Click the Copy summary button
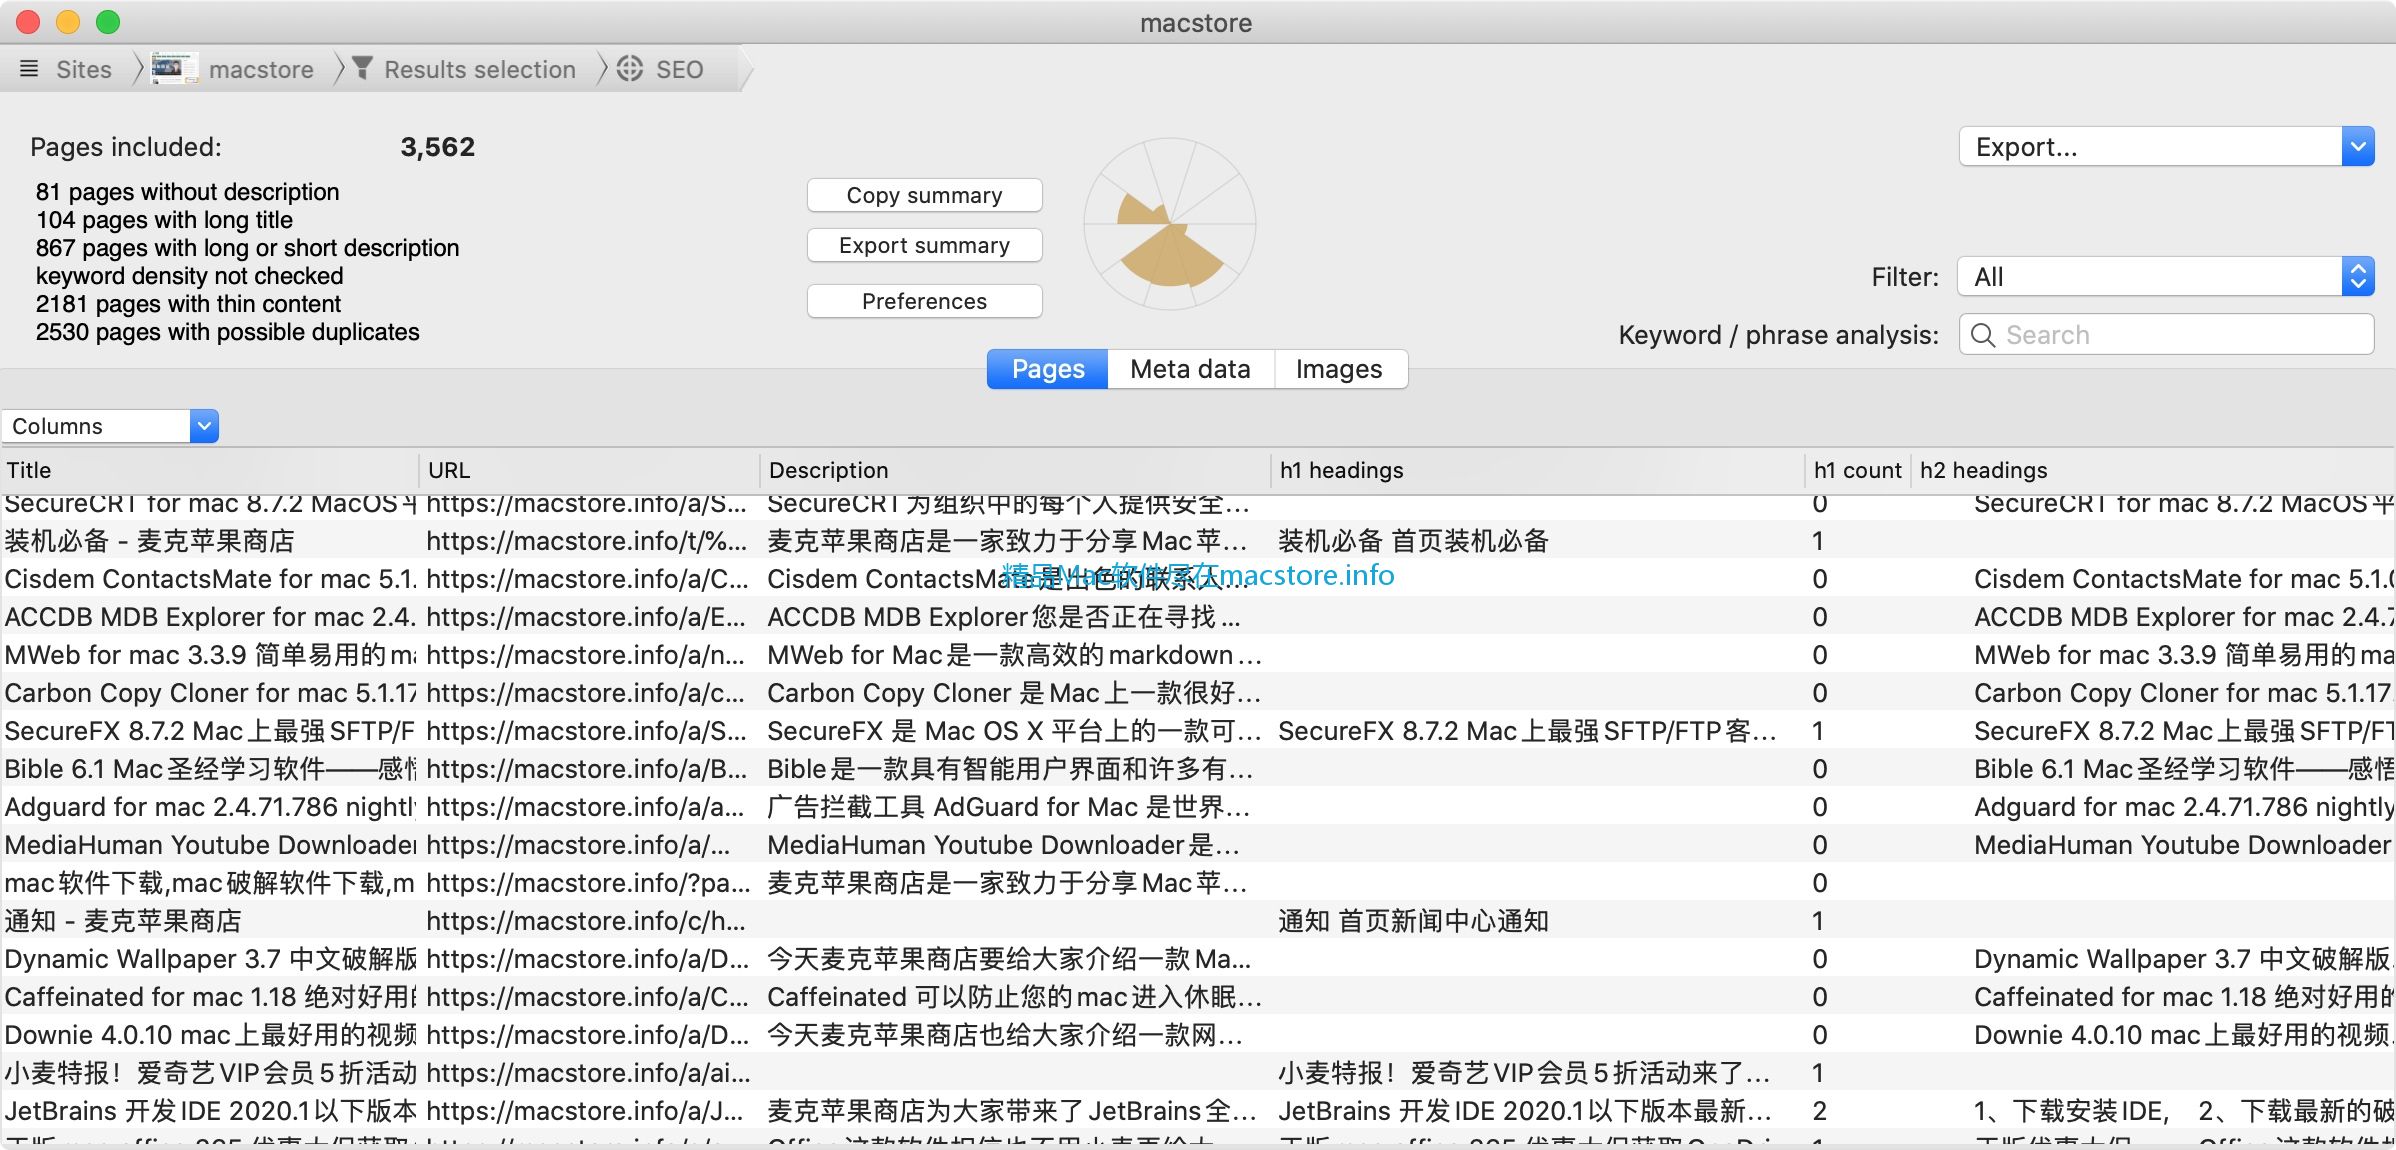This screenshot has width=2396, height=1150. [x=924, y=195]
